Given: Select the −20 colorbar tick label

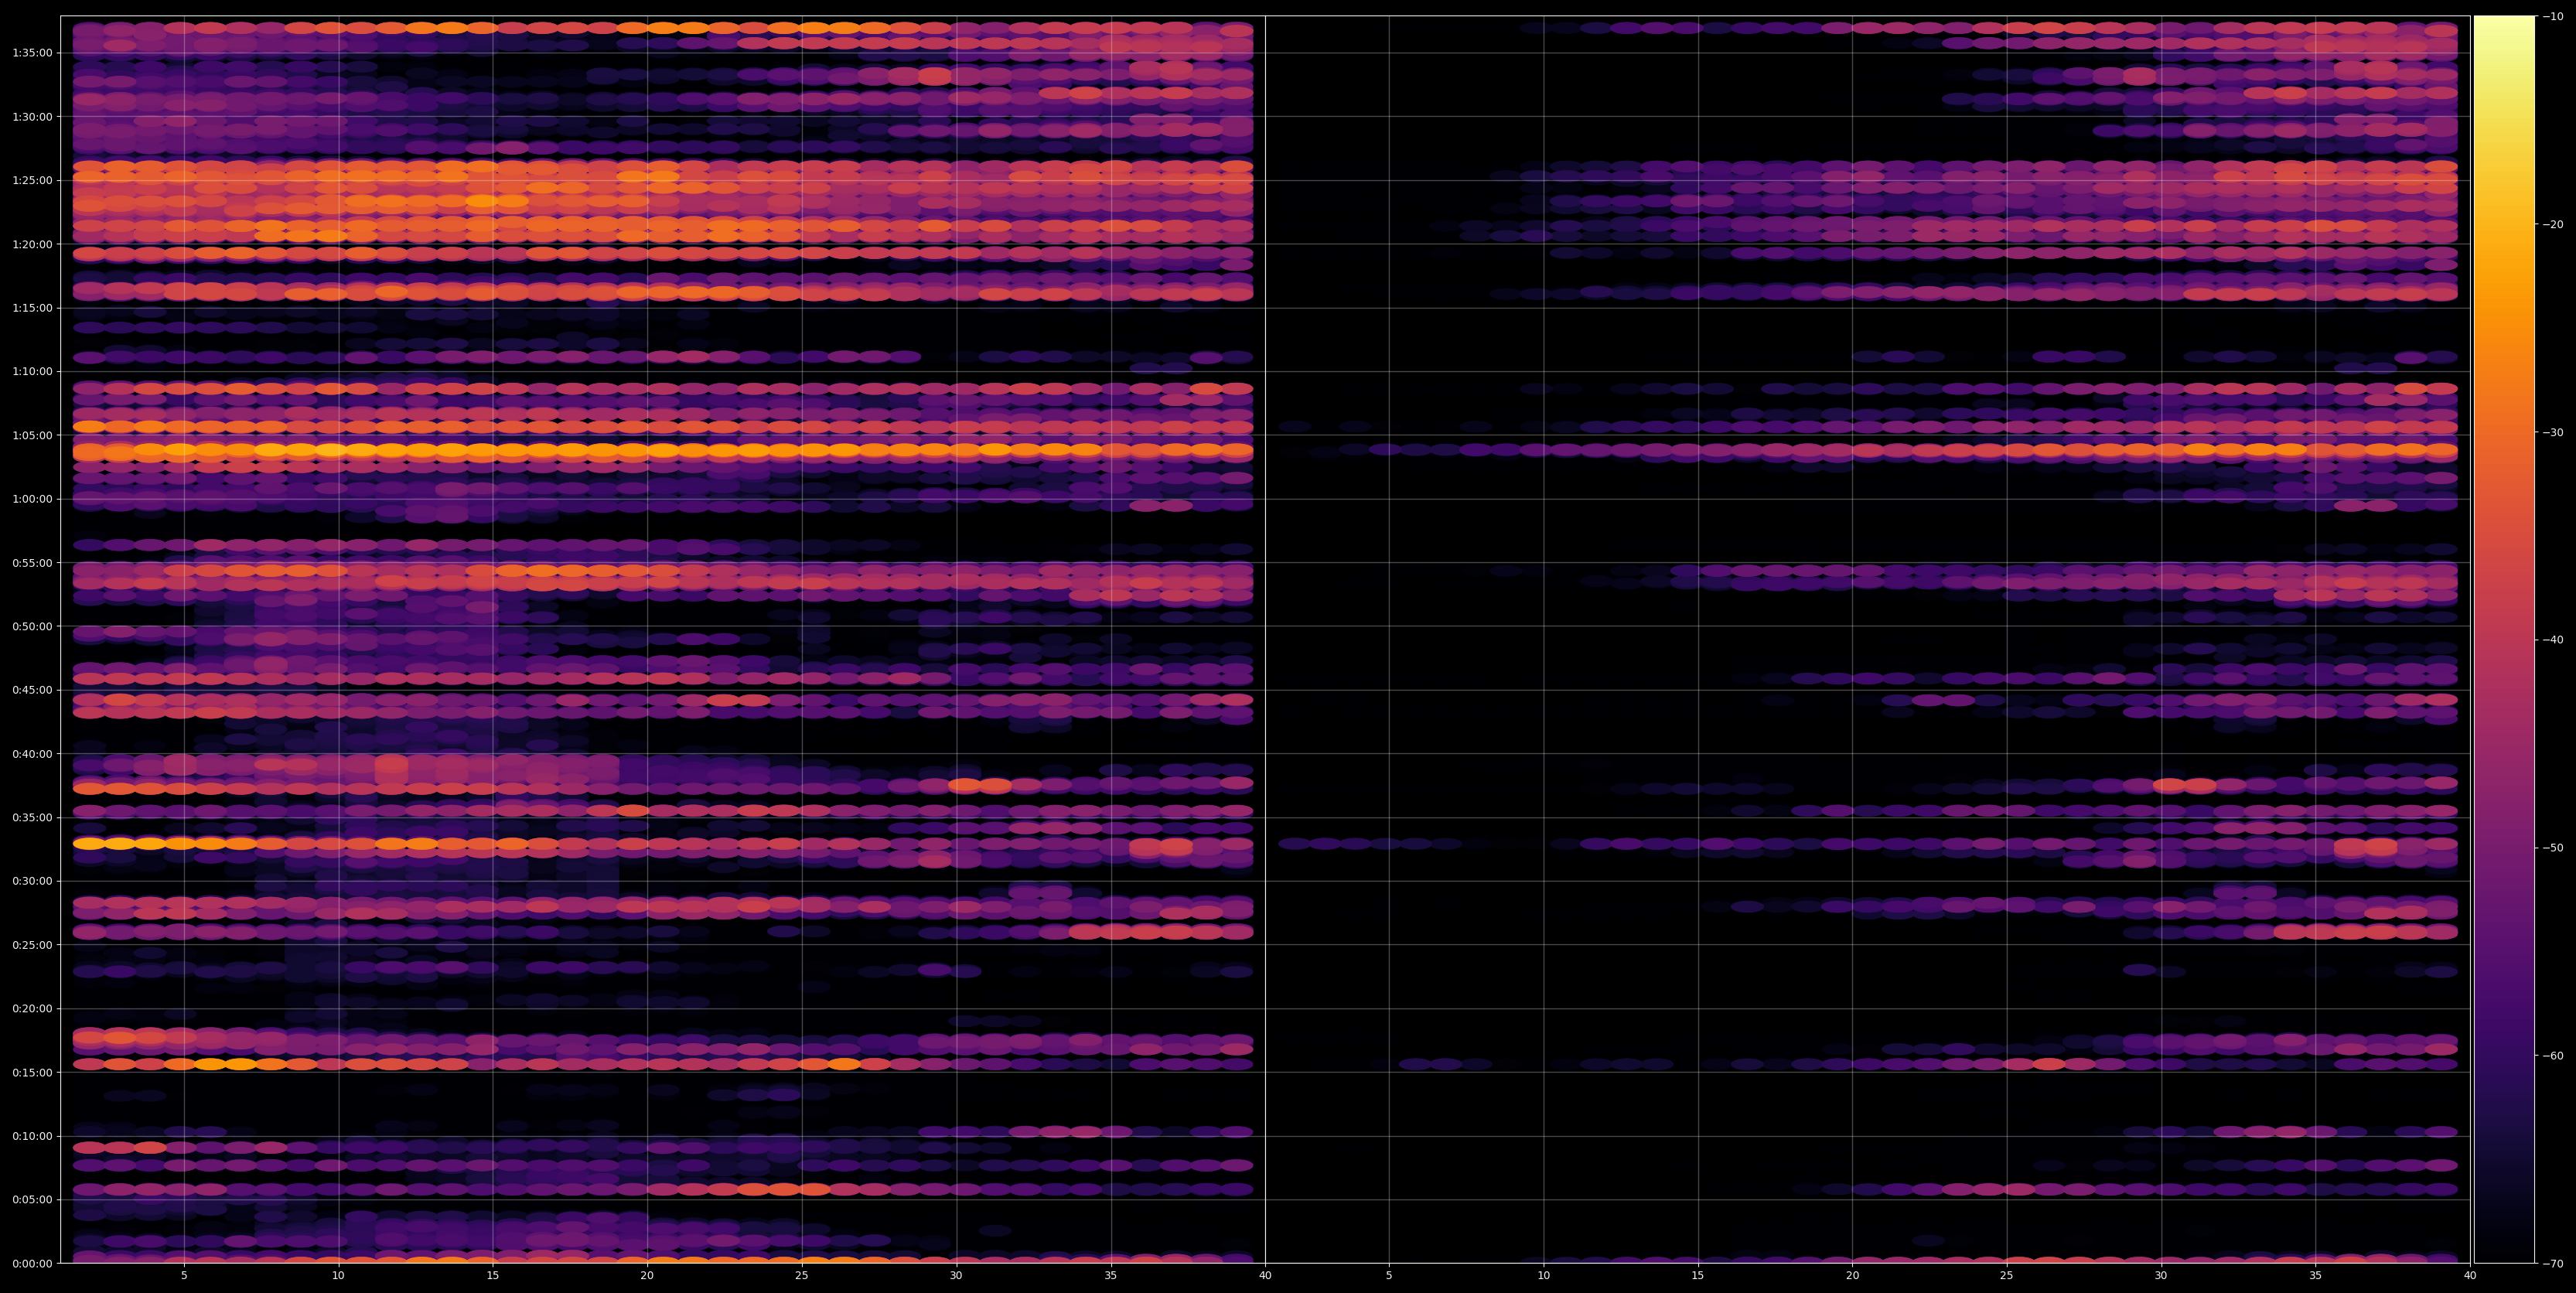Looking at the screenshot, I should (2553, 224).
